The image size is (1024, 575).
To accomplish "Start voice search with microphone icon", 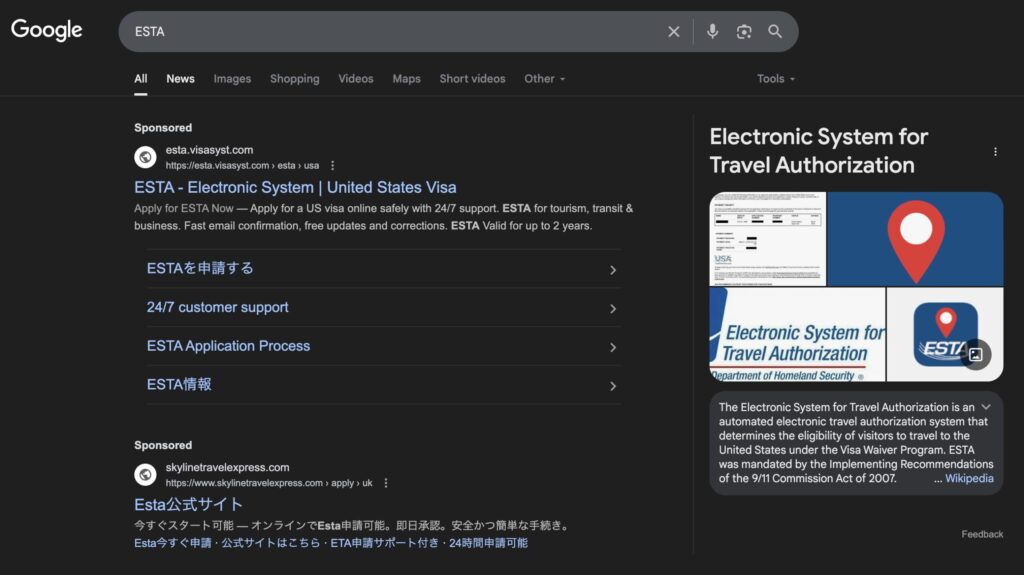I will (712, 32).
